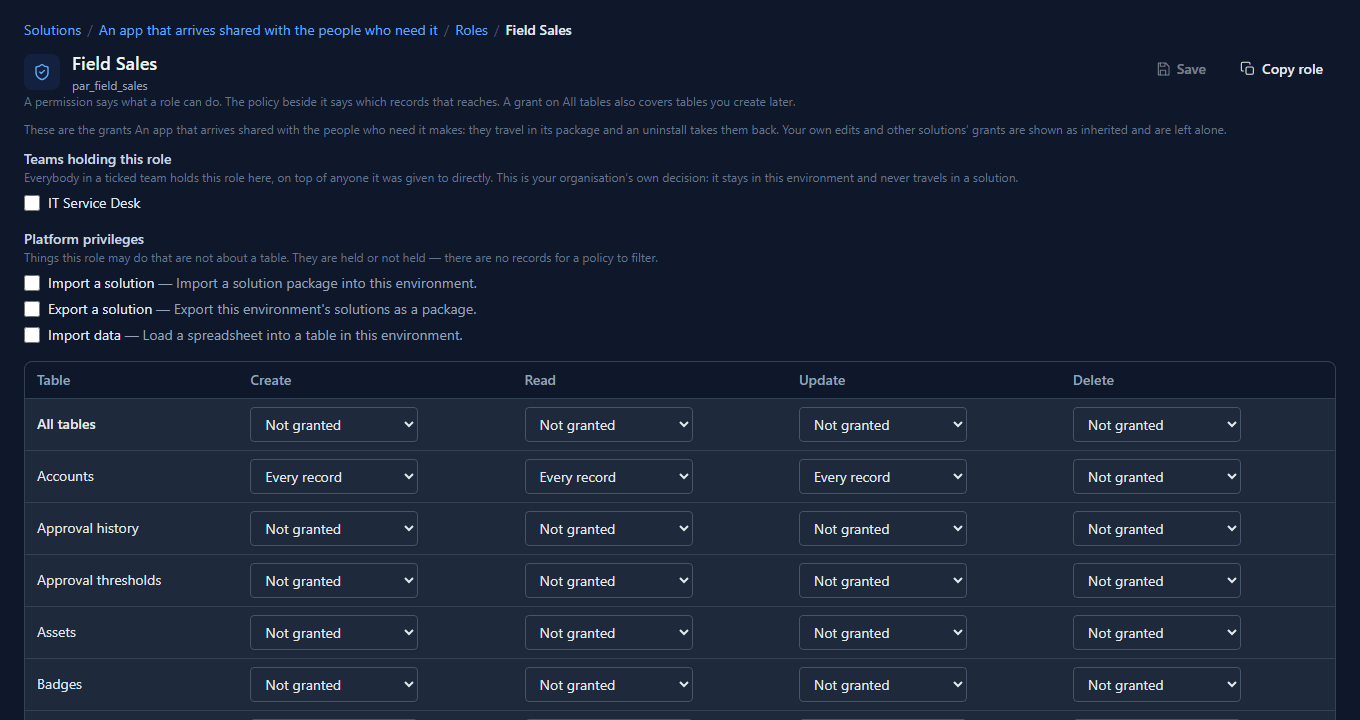Open the Assets Read dropdown
Screen dimensions: 1360x720
608,633
